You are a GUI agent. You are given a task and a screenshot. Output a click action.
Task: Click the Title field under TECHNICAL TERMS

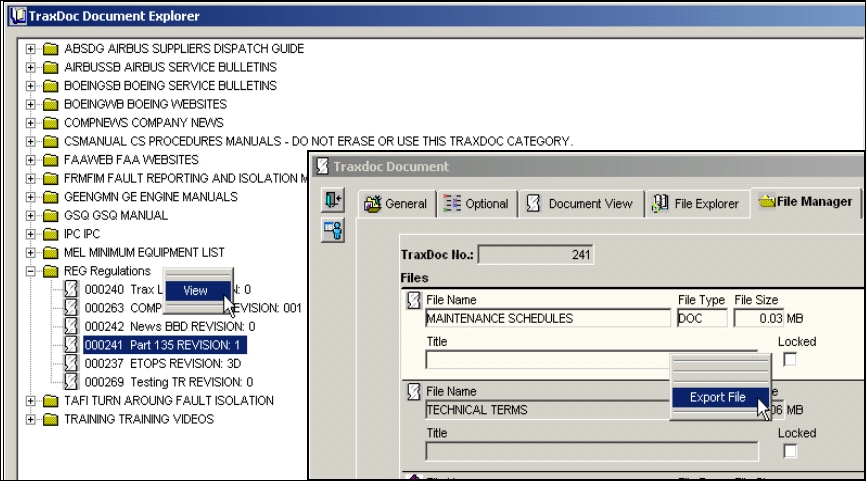[x=592, y=451]
